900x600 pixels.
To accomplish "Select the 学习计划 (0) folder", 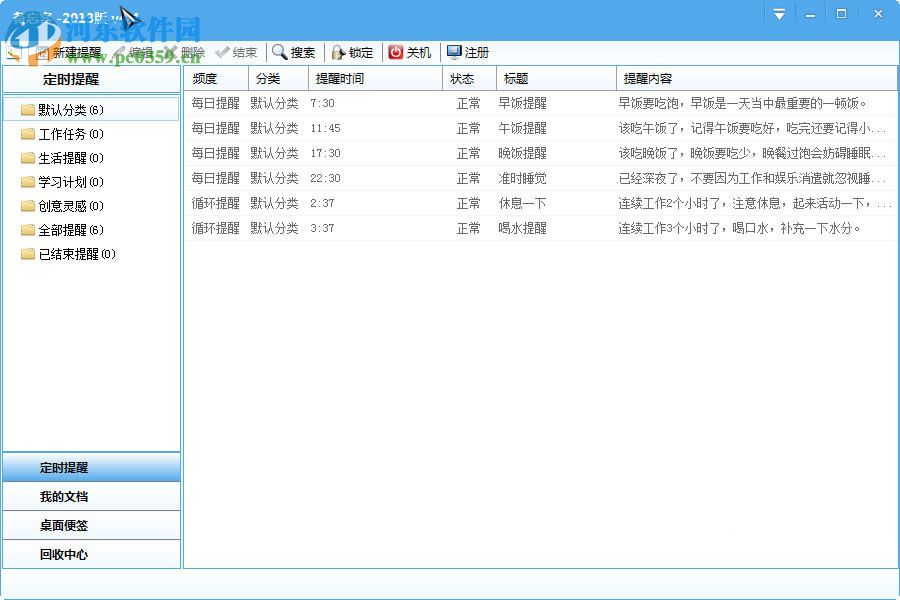I will (62, 182).
